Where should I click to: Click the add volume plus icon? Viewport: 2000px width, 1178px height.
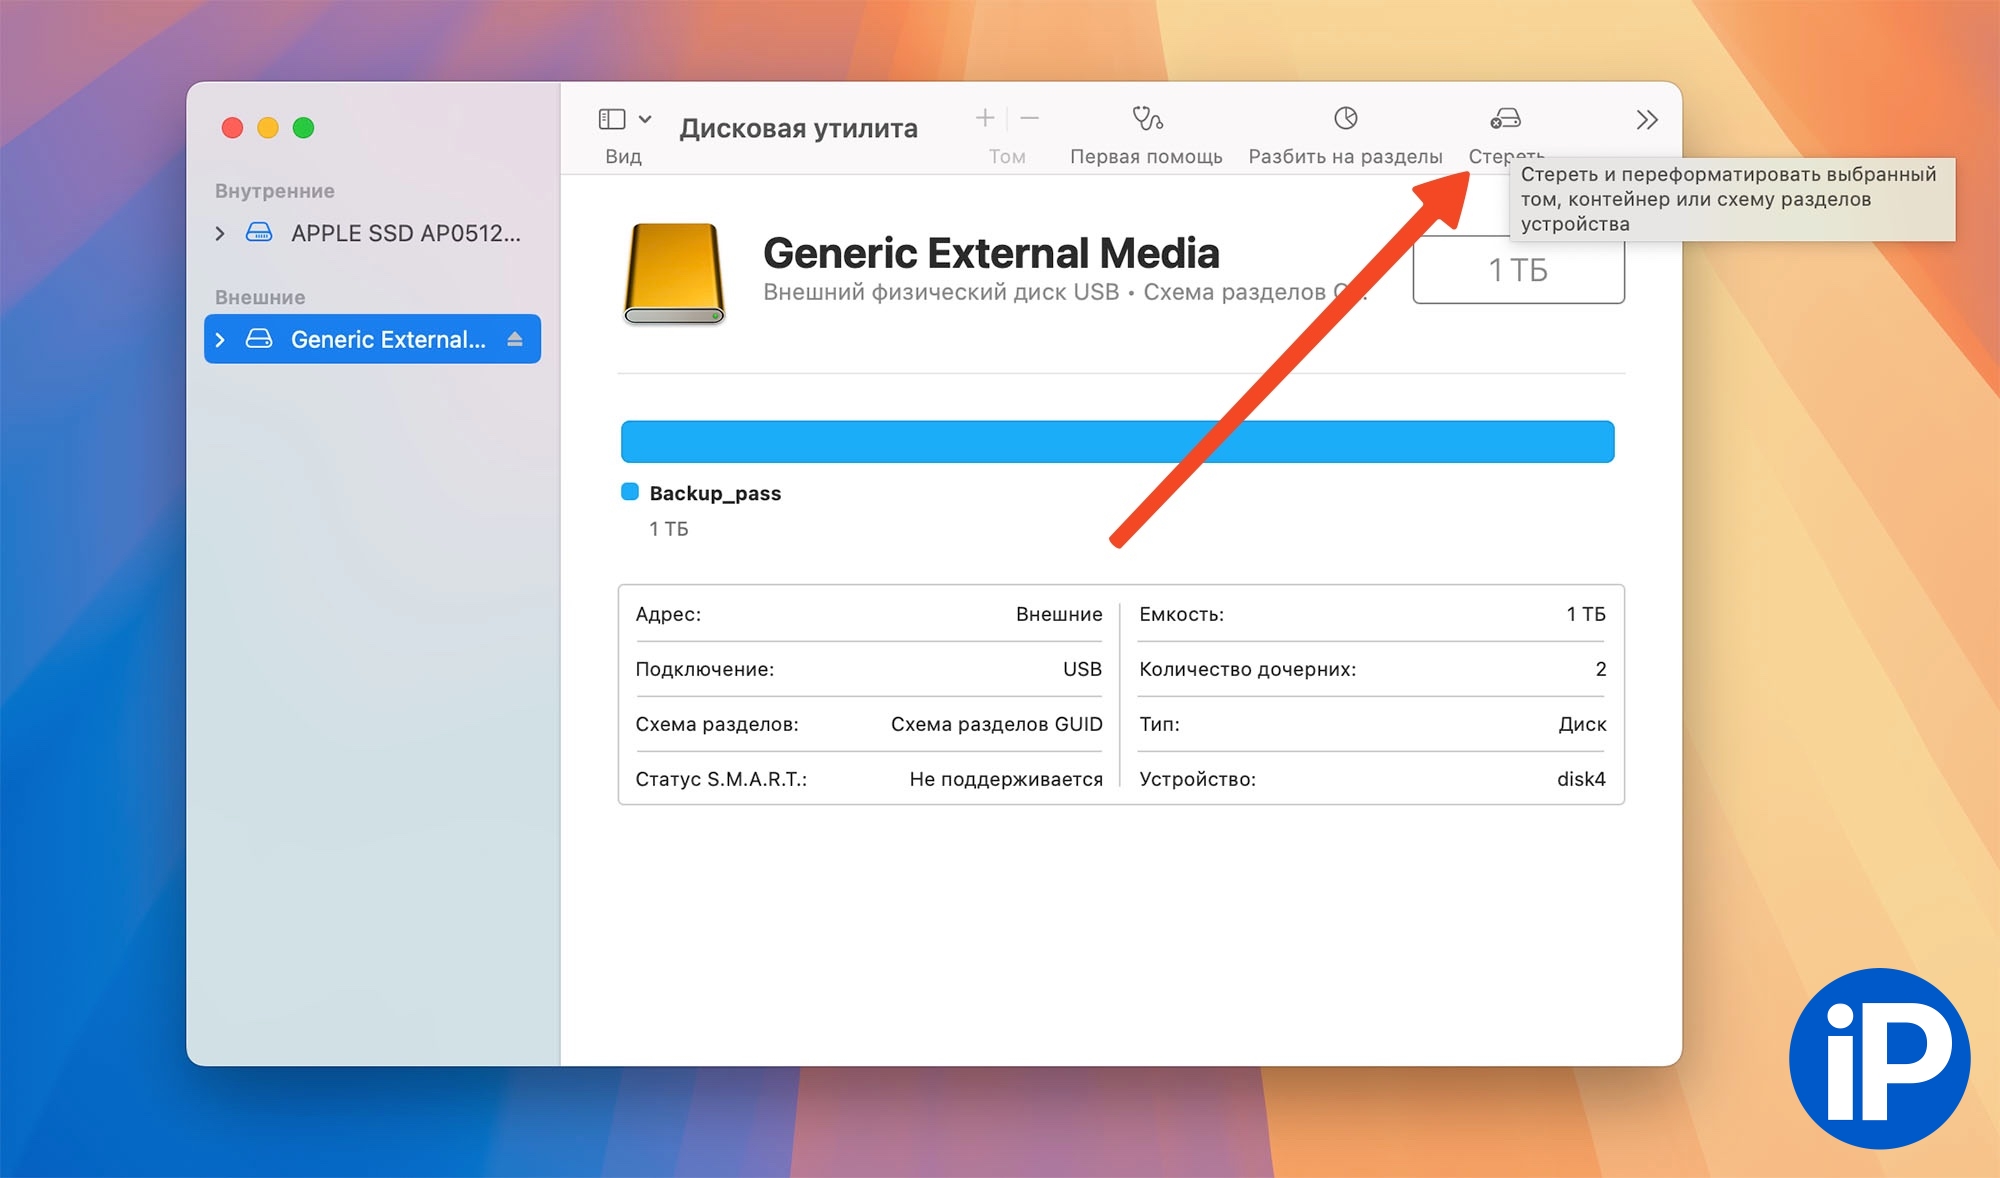[x=985, y=119]
